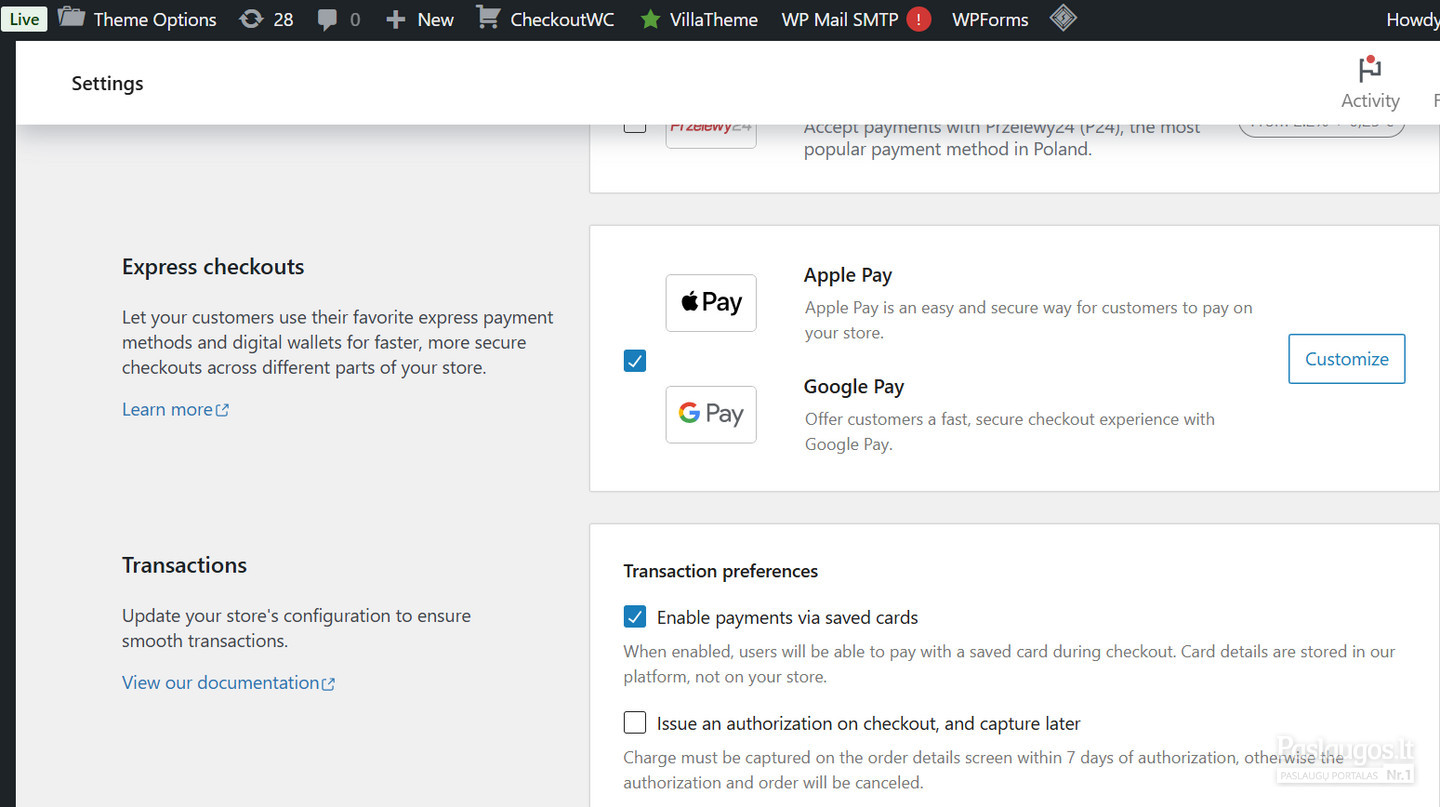Click the Transactions section heading
This screenshot has width=1440, height=807.
pyautogui.click(x=184, y=565)
